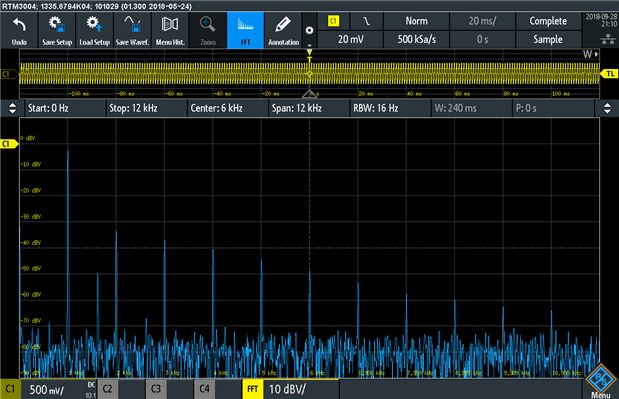Image resolution: width=619 pixels, height=399 pixels.
Task: Open Load Setup from toolbar
Action: 95,30
